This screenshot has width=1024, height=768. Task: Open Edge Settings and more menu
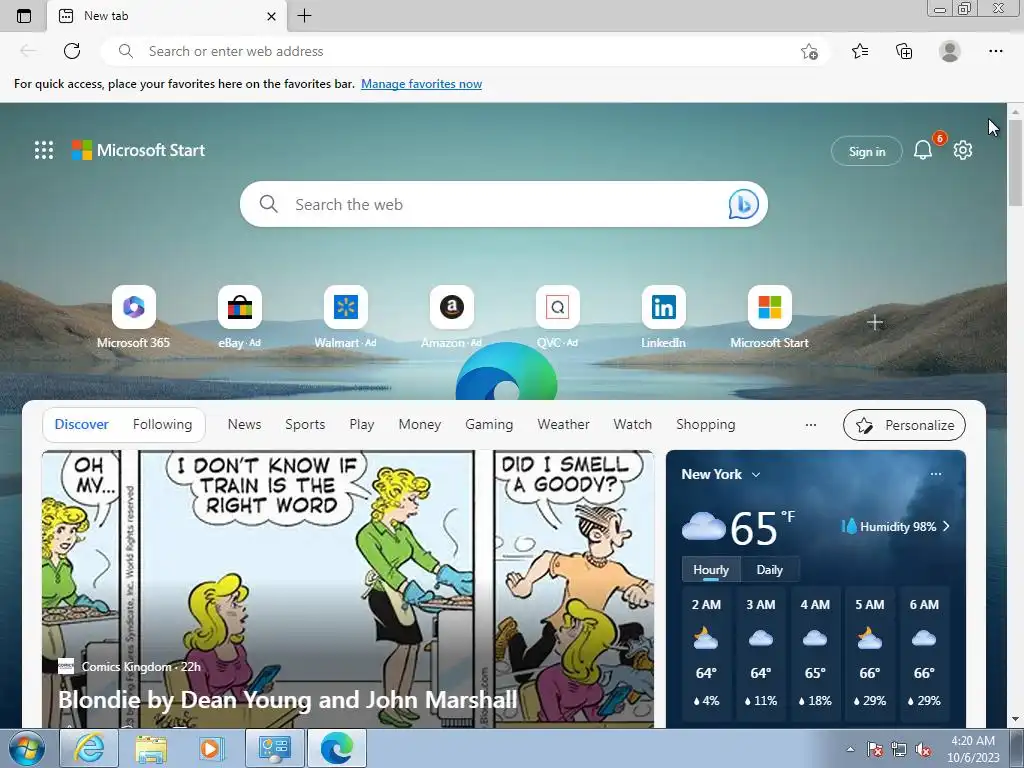[x=995, y=51]
